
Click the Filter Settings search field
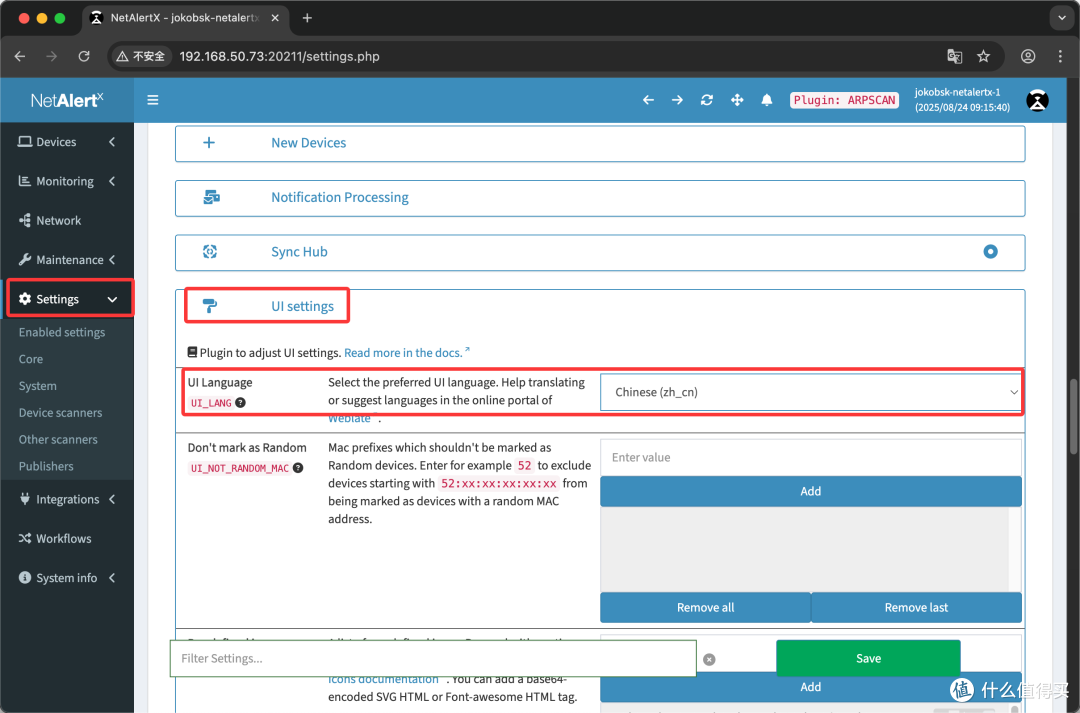[433, 659]
